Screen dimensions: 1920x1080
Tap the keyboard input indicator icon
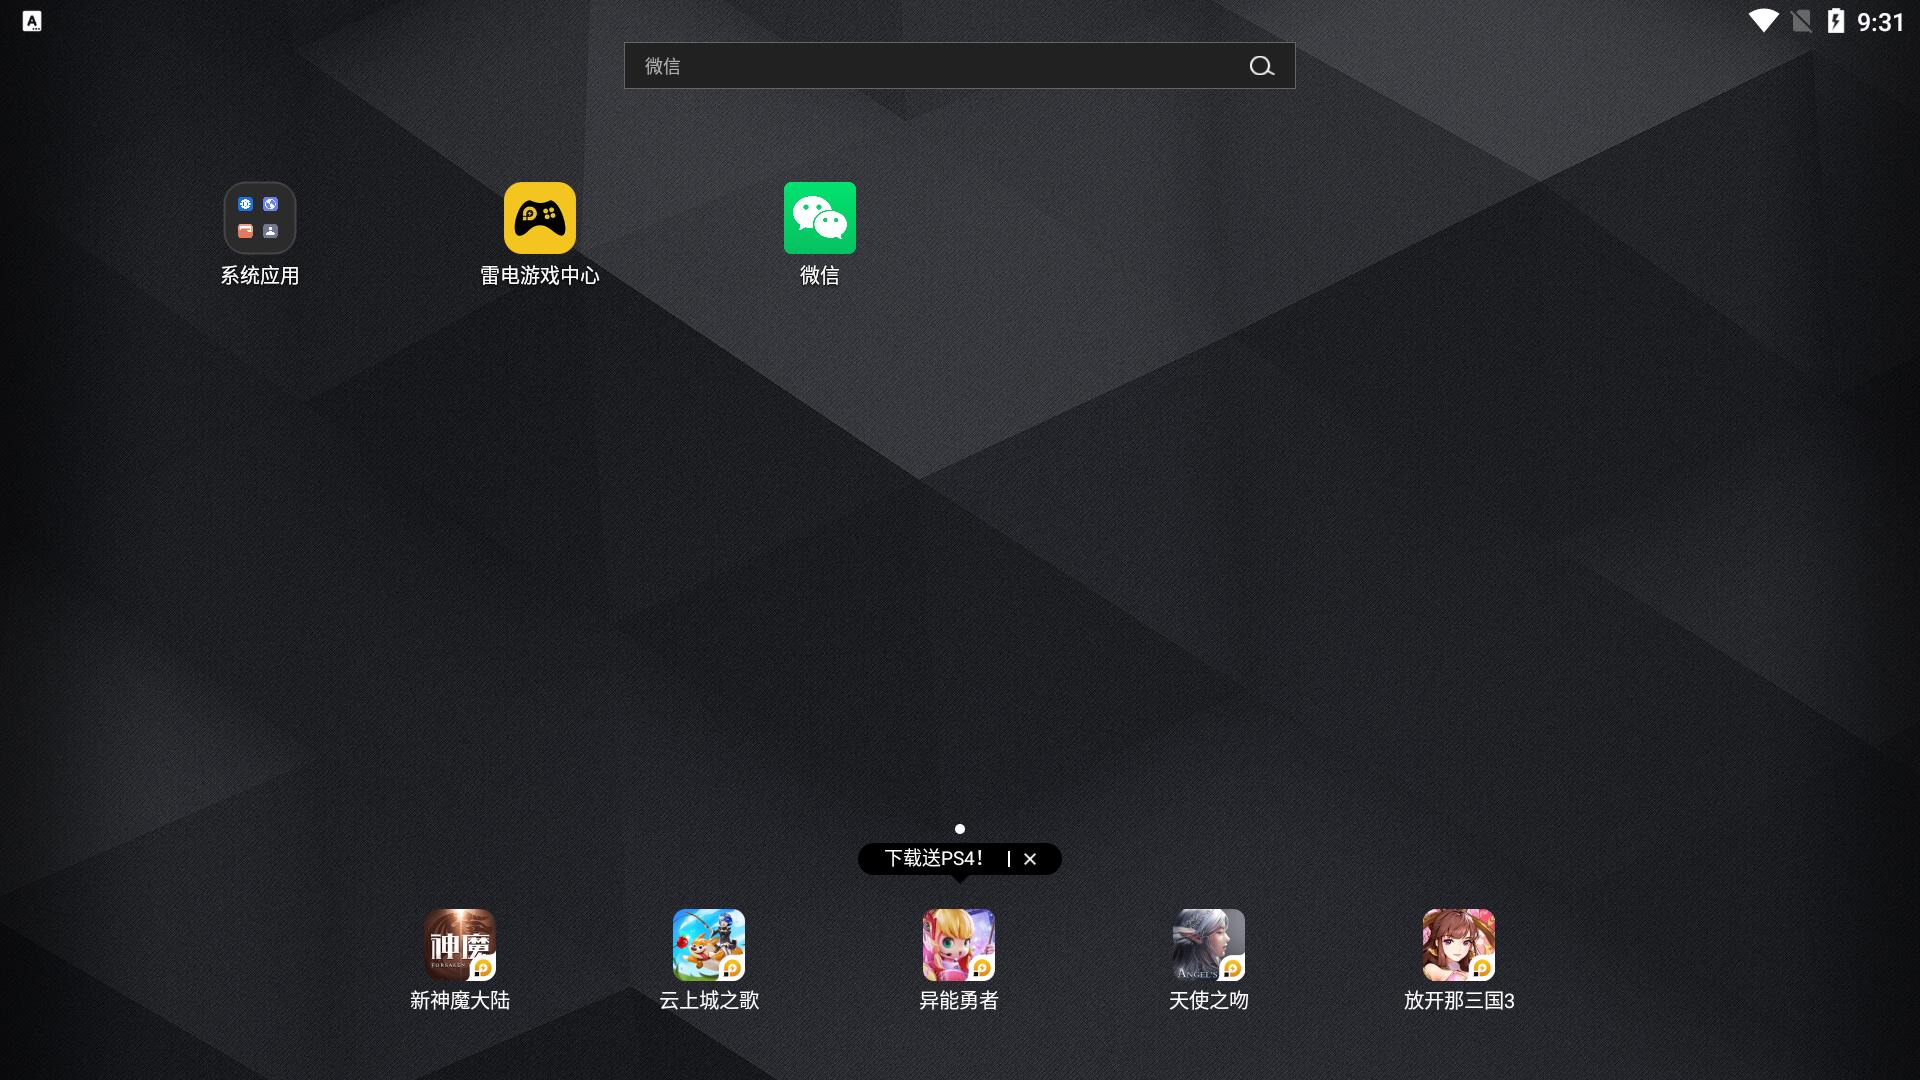pos(32,21)
